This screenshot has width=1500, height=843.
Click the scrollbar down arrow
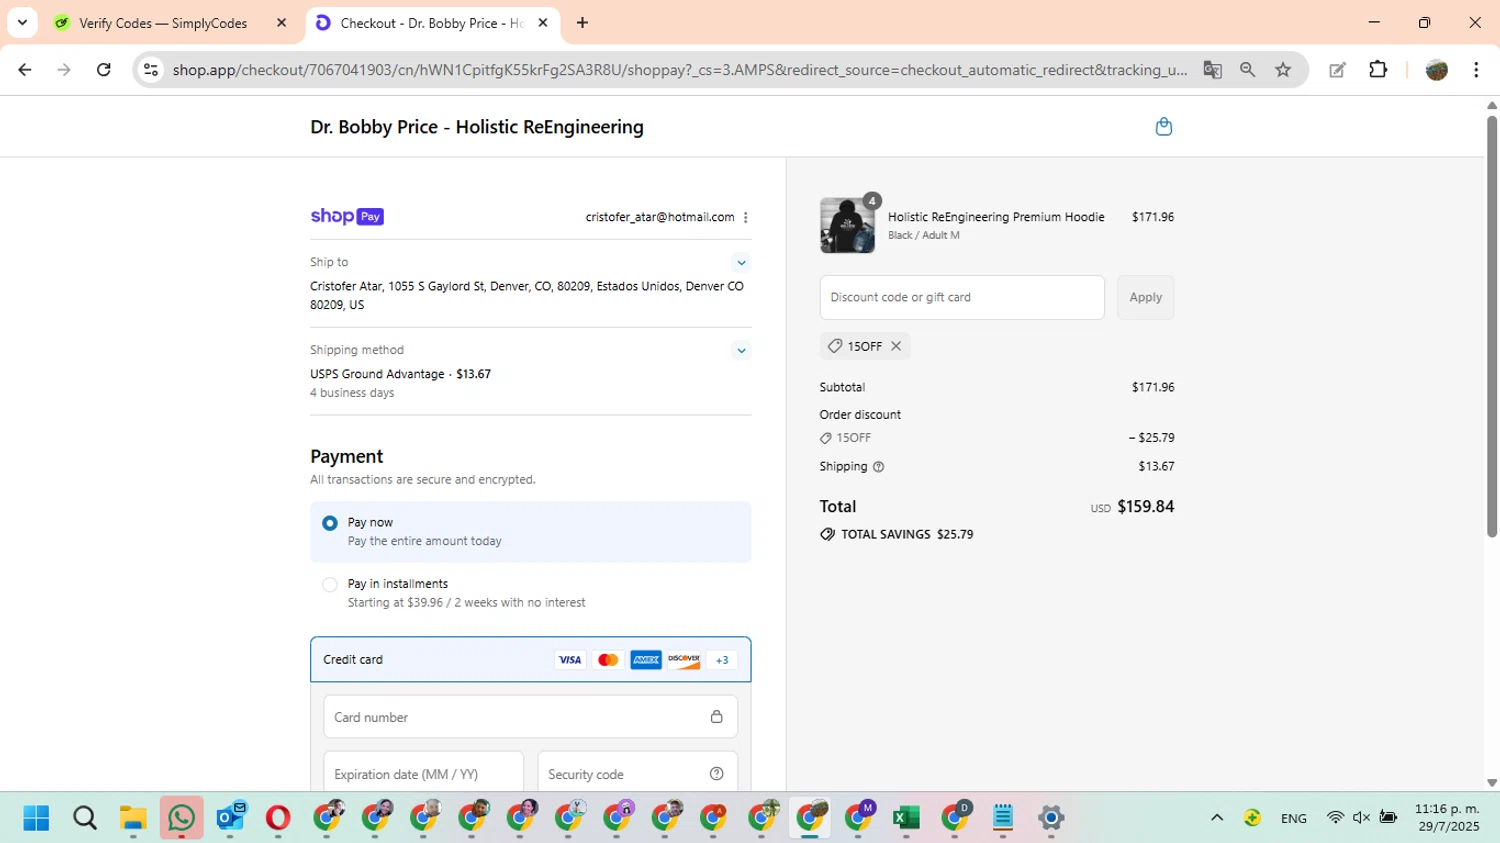coord(1492,783)
